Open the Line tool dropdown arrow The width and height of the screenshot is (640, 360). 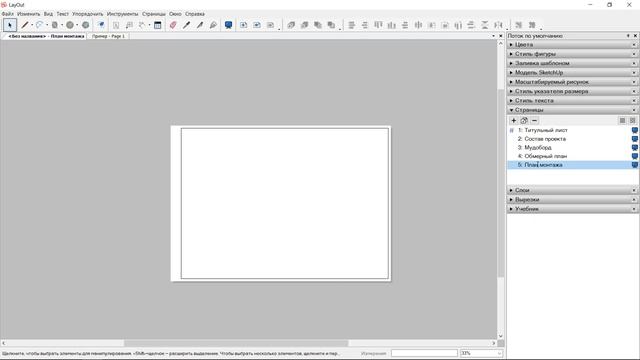(32, 25)
